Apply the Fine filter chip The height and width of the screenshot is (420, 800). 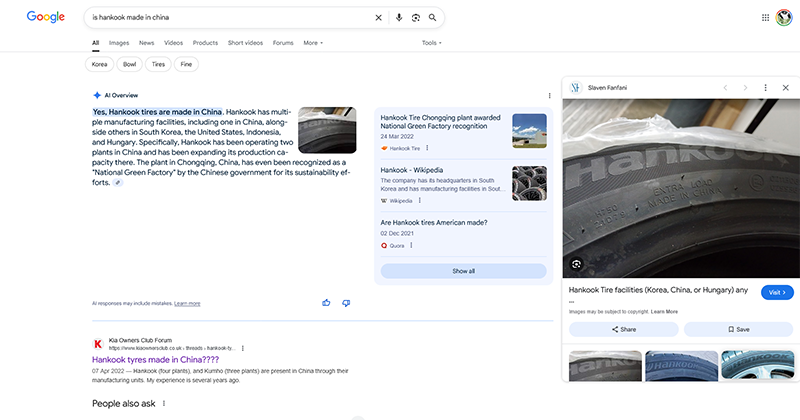(186, 64)
